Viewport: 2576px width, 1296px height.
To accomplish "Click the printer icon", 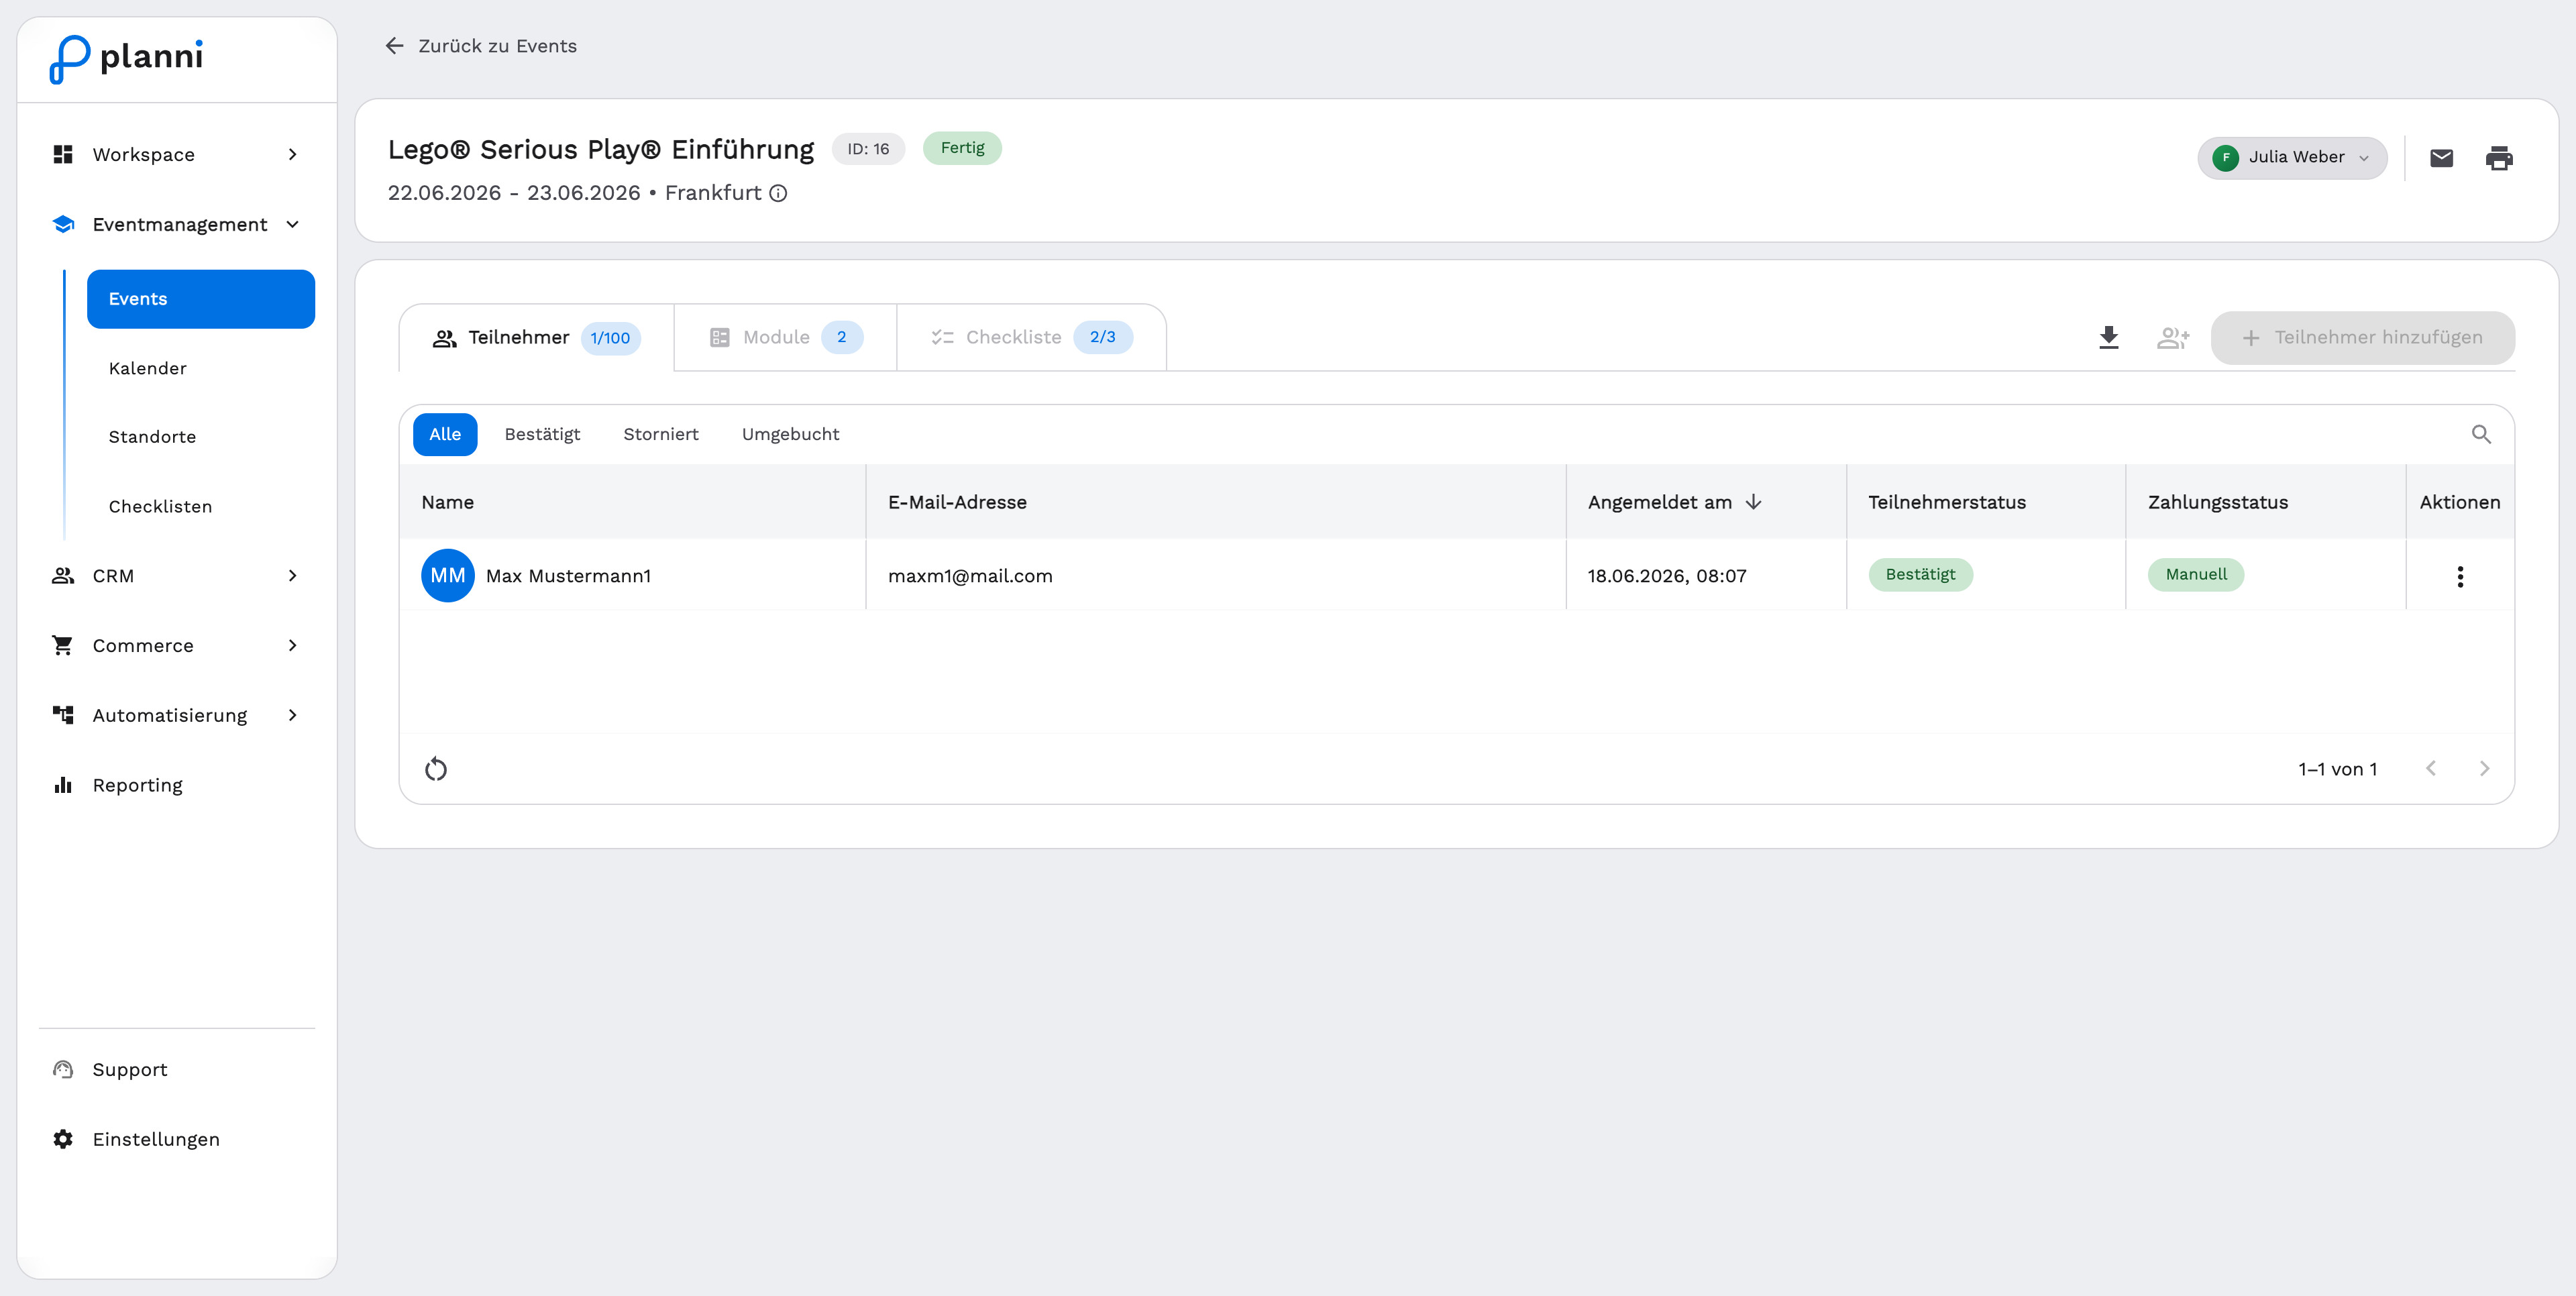I will point(2498,158).
